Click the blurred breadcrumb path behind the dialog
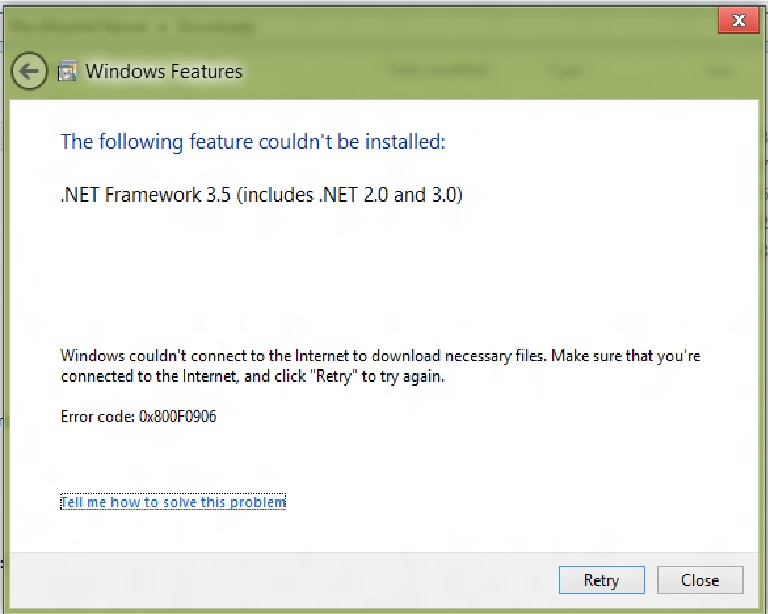Viewport: 768px width, 614px height. (x=131, y=26)
